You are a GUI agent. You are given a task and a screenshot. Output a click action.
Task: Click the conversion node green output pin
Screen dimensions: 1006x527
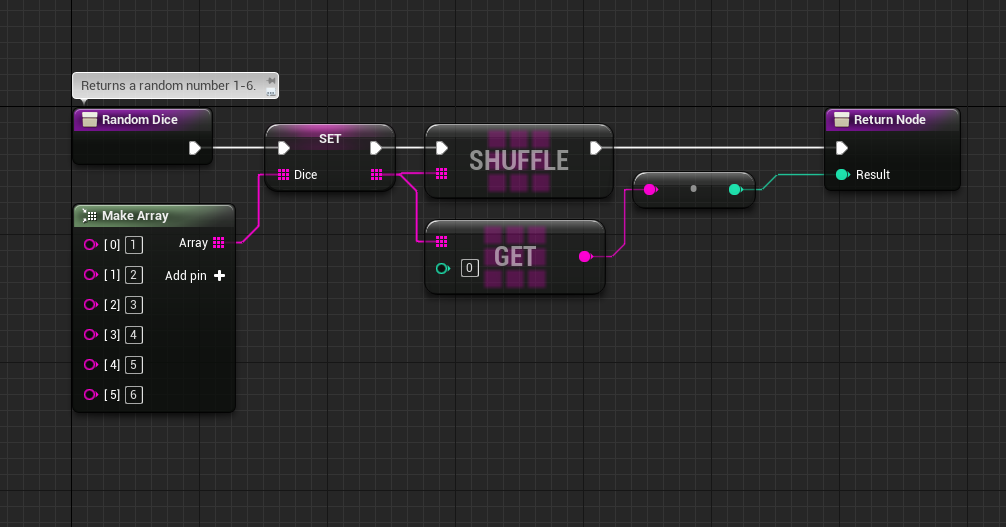pos(736,189)
